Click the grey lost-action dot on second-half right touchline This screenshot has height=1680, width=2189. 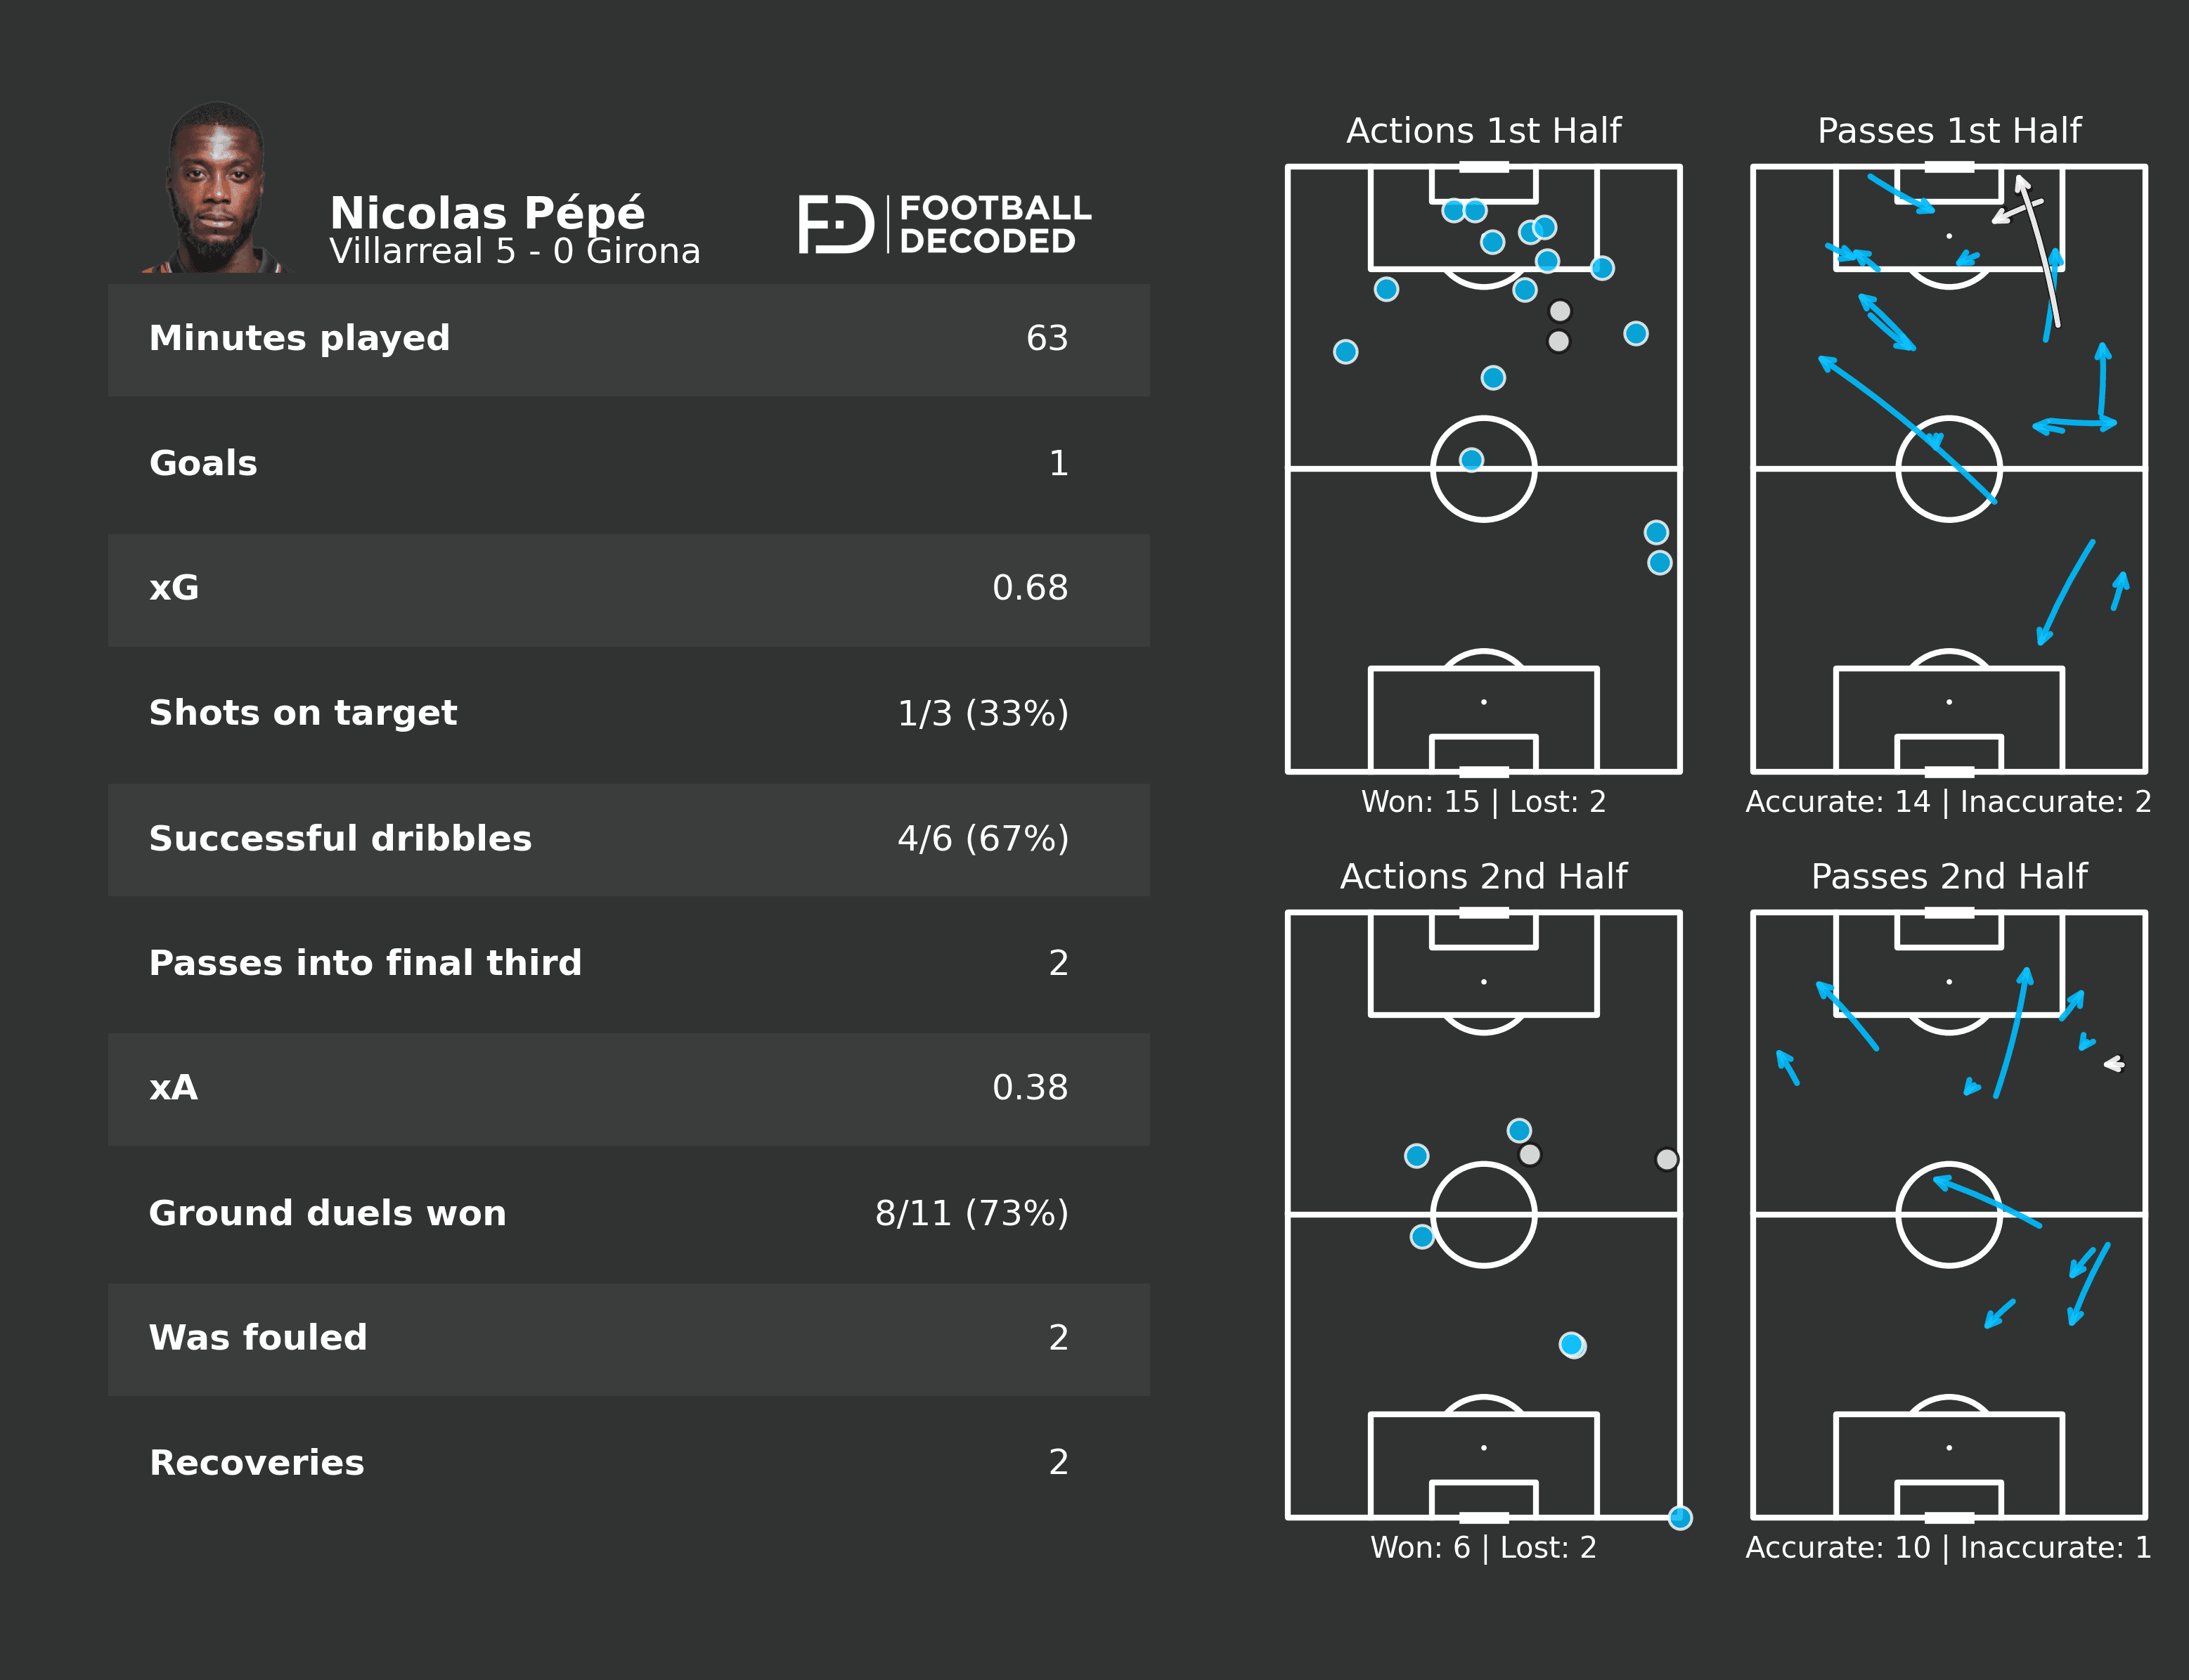1666,1160
